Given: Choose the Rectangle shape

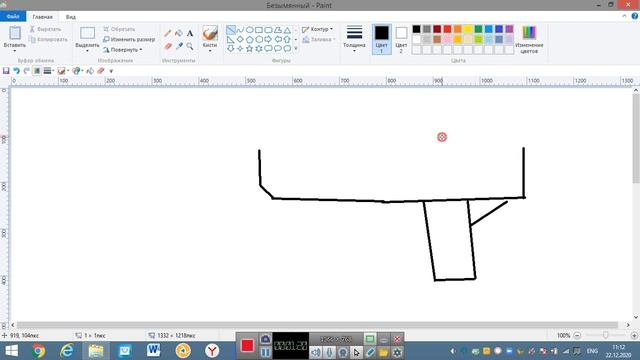Looking at the screenshot, I should 259,30.
